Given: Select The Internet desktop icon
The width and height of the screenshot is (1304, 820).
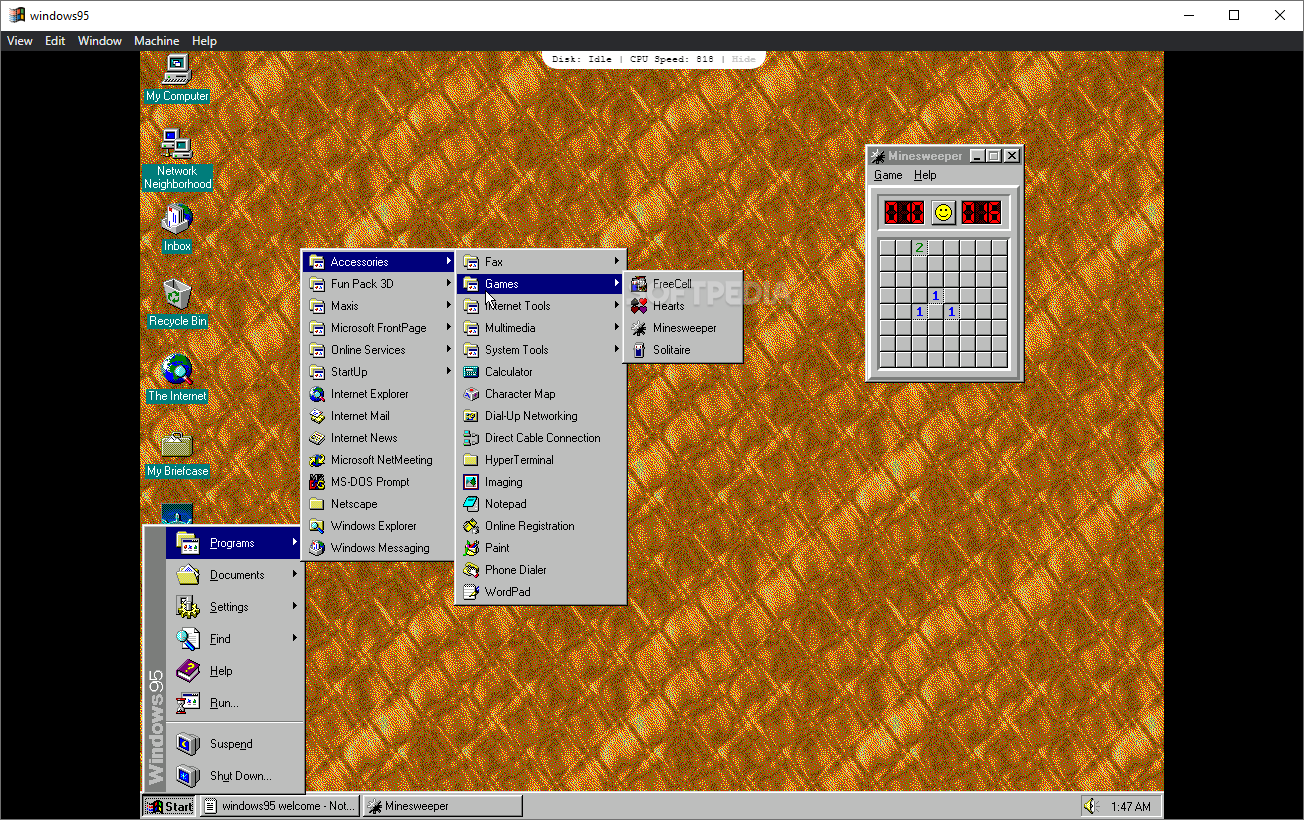Looking at the screenshot, I should pos(177,377).
